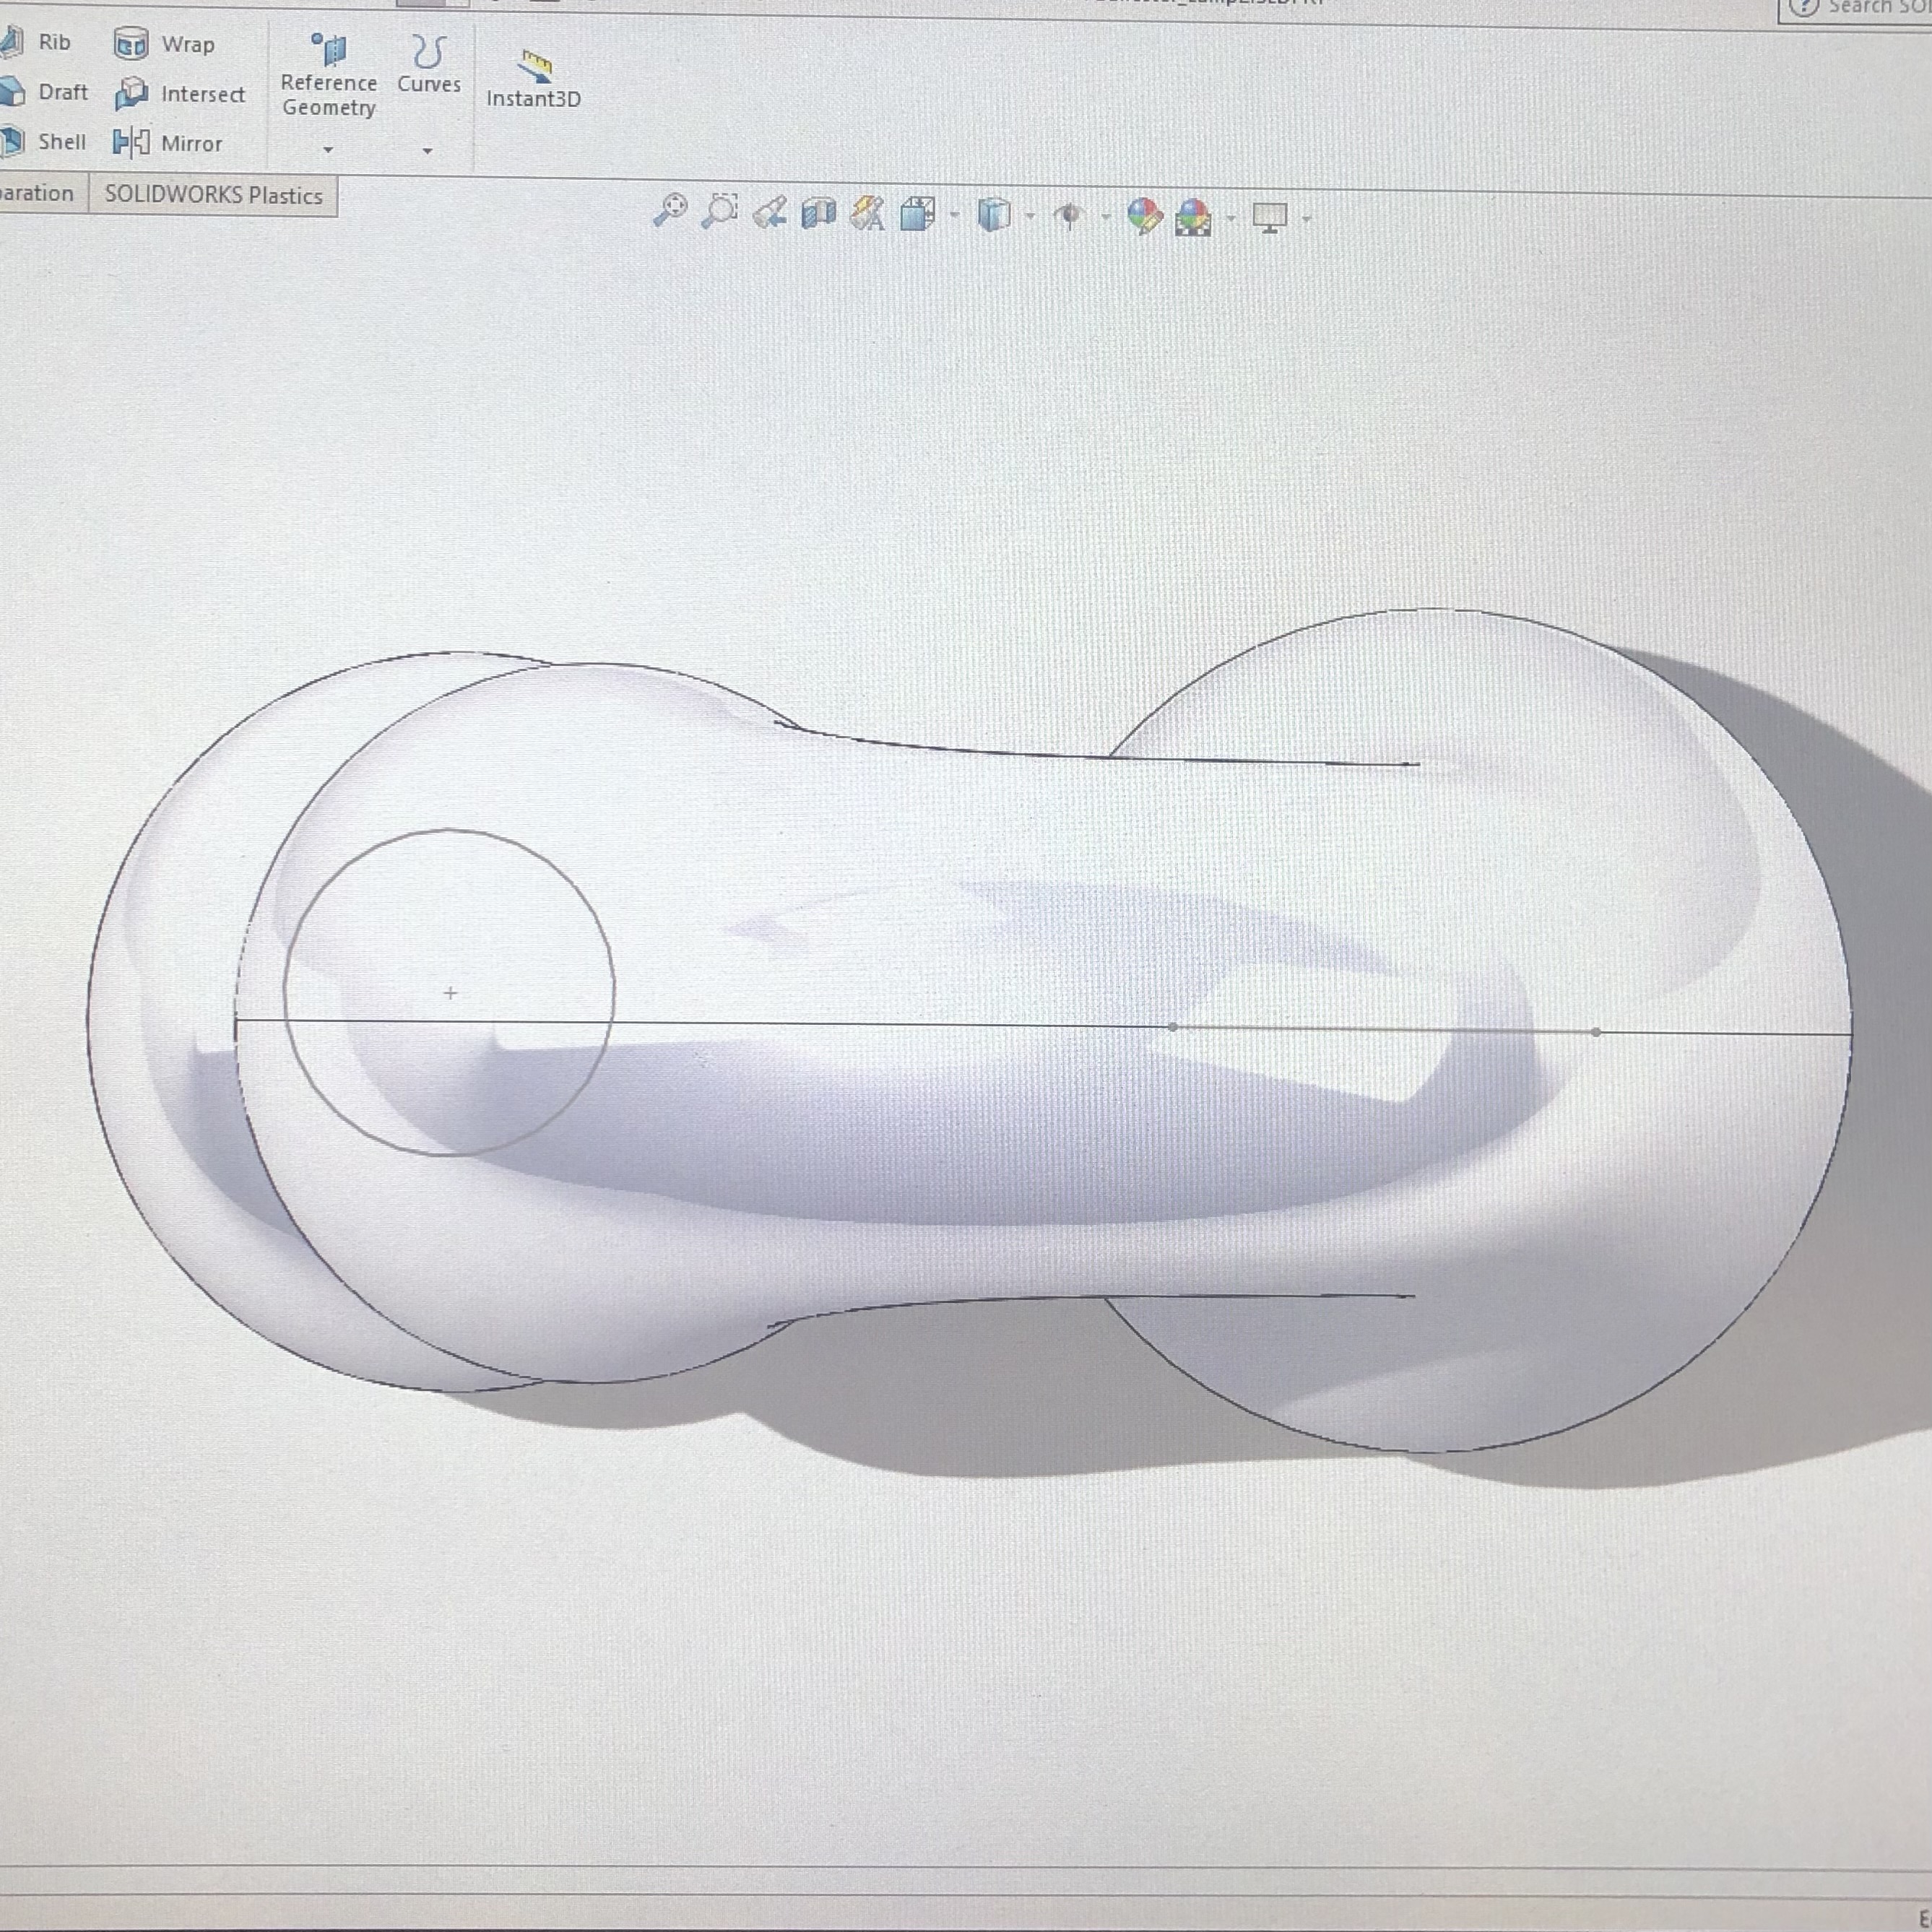The height and width of the screenshot is (1932, 1932).
Task: Open the SOLIDWORKS Plastics tab
Action: pyautogui.click(x=213, y=195)
